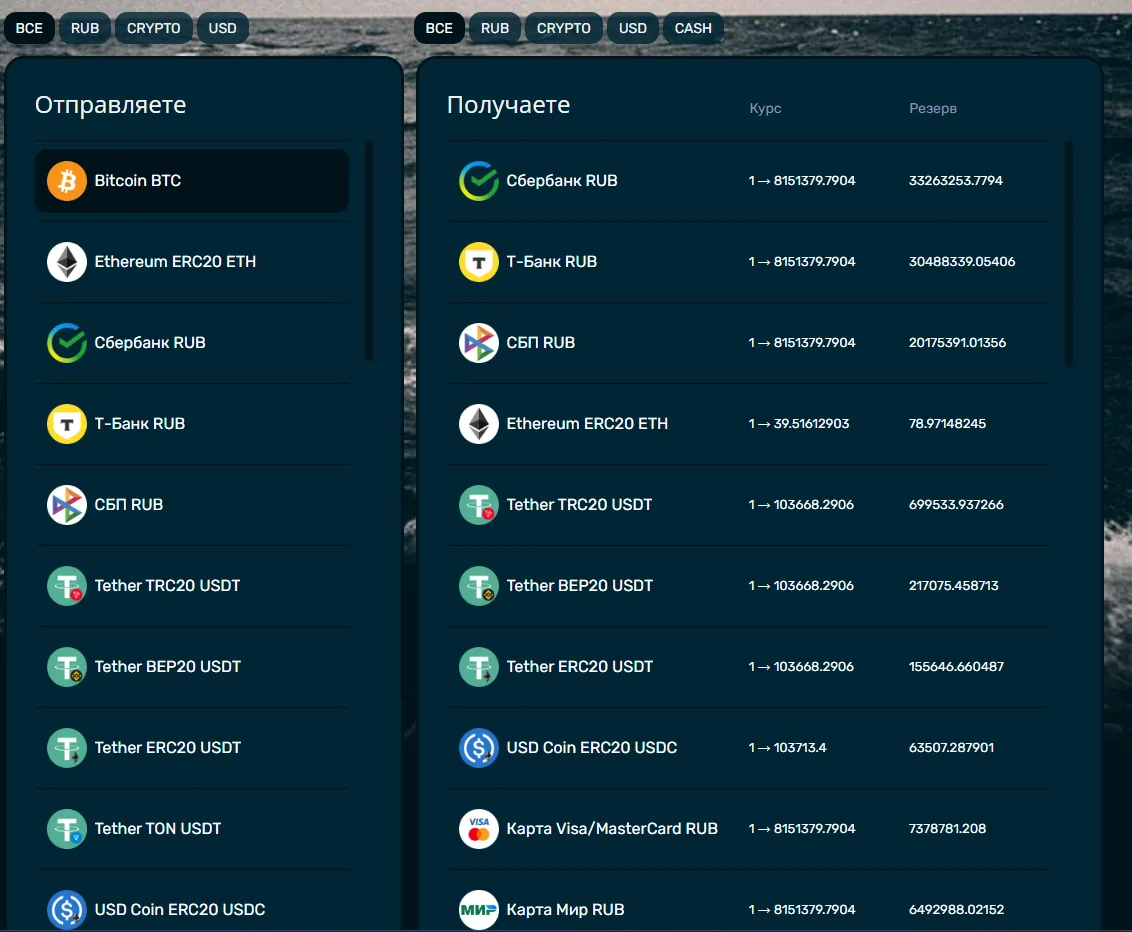Select the Ethereum icon in send list
Screen dimensions: 1132x932
pyautogui.click(x=67, y=261)
